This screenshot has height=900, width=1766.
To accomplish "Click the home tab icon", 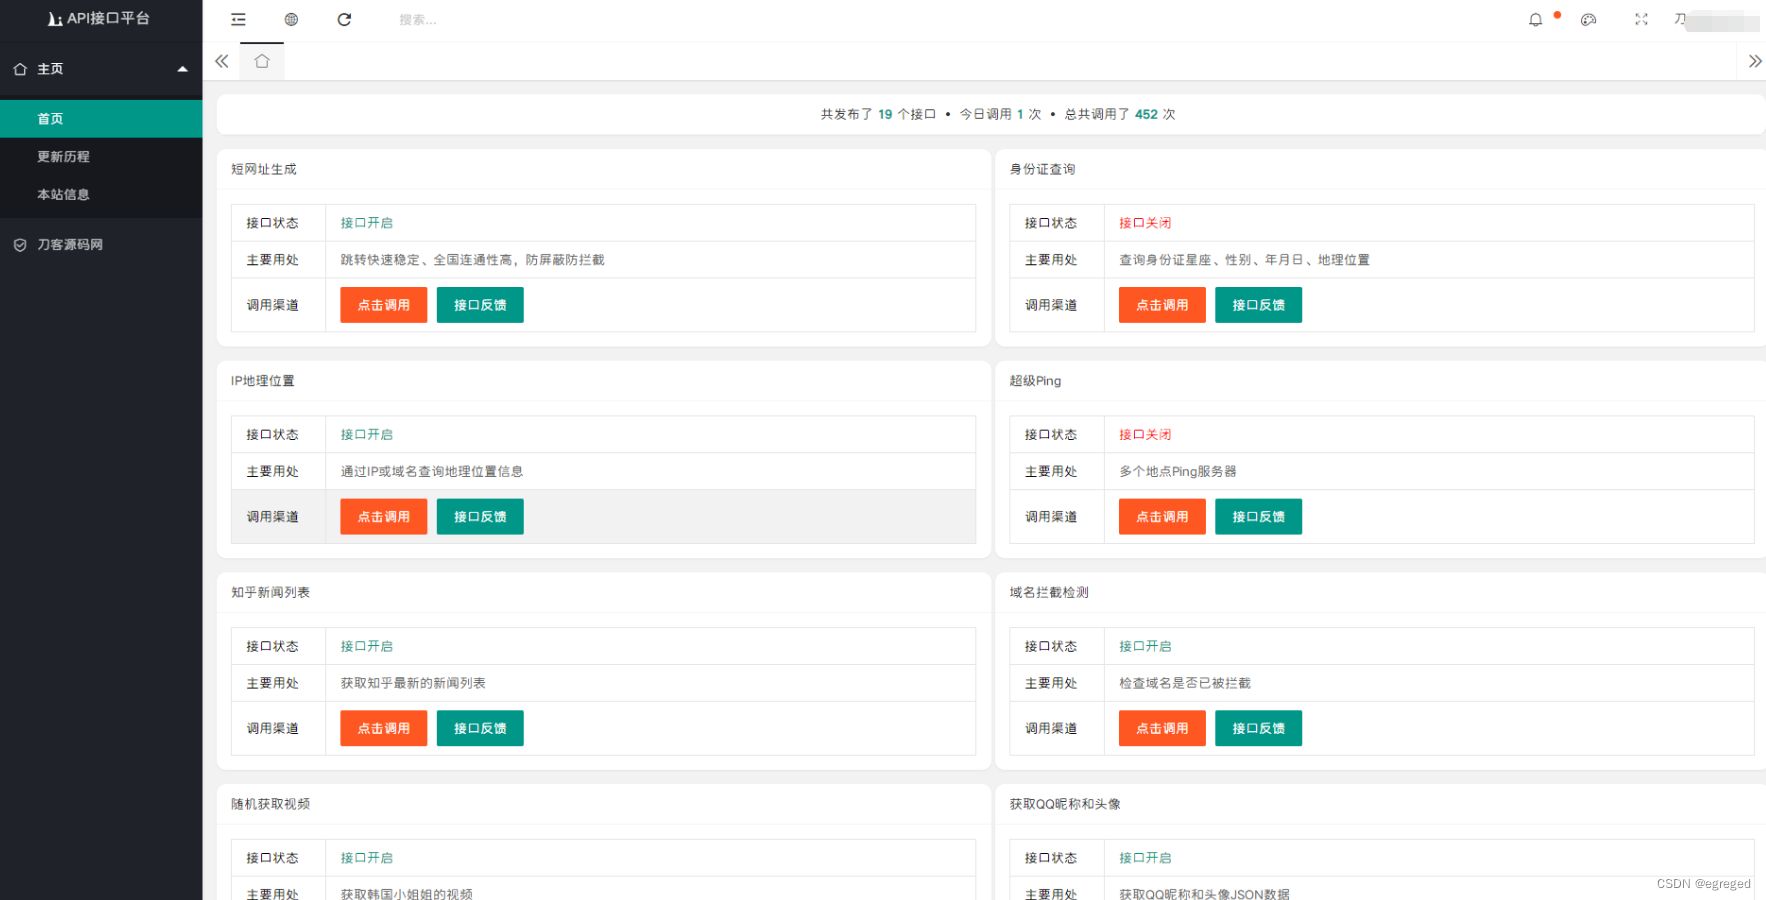I will [262, 62].
